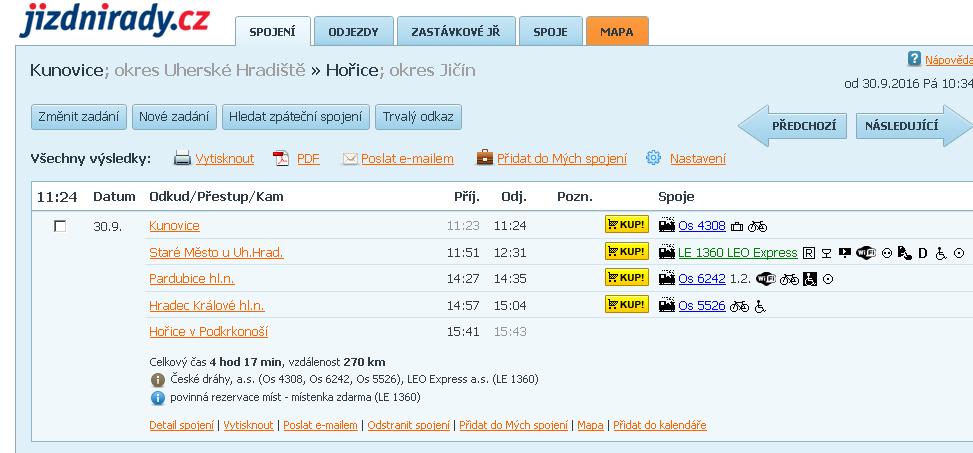Viewport: 973px width, 453px height.
Task: Open the LE 1360 LEO Express link
Action: 737,253
